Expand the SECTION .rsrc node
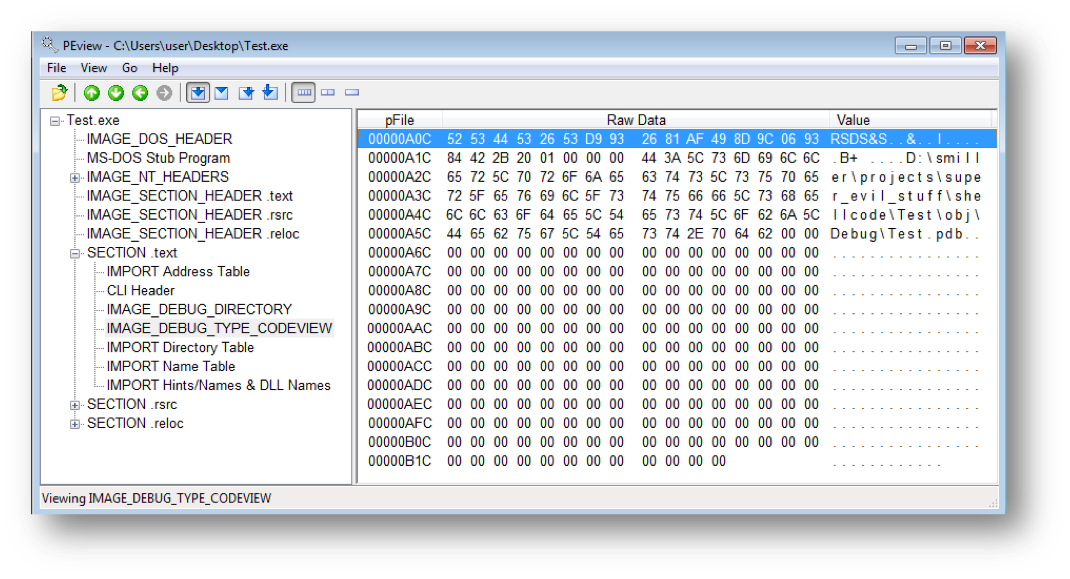This screenshot has height=579, width=1070. (x=74, y=405)
